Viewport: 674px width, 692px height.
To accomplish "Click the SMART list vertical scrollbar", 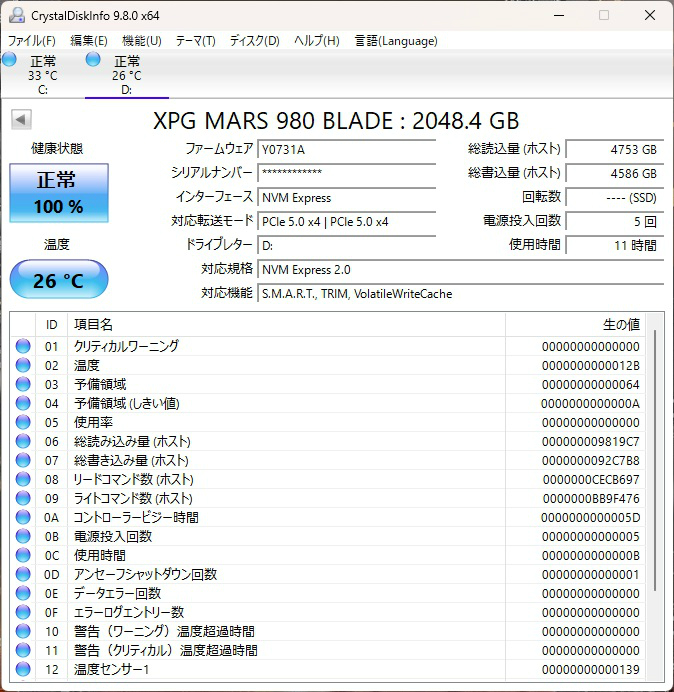I will pyautogui.click(x=655, y=460).
